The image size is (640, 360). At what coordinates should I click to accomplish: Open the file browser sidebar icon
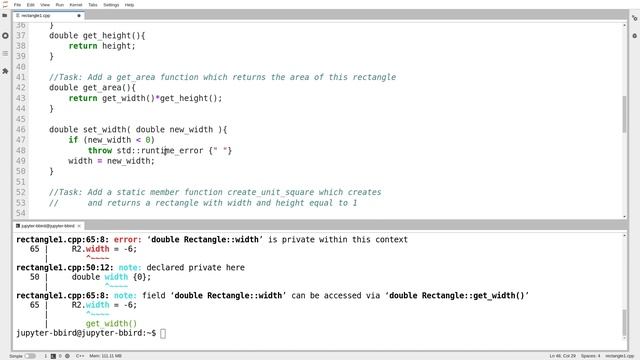(5, 16)
